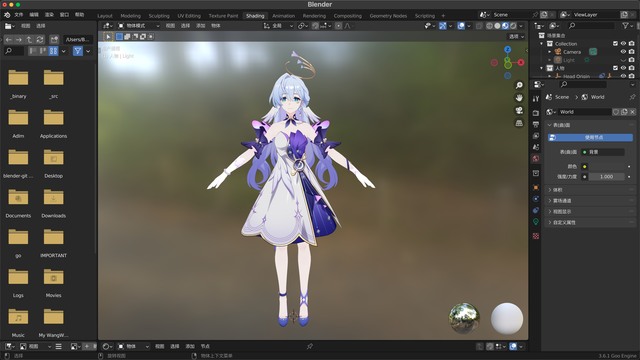Click the blue Z axis on navigation gizmo

507,49
